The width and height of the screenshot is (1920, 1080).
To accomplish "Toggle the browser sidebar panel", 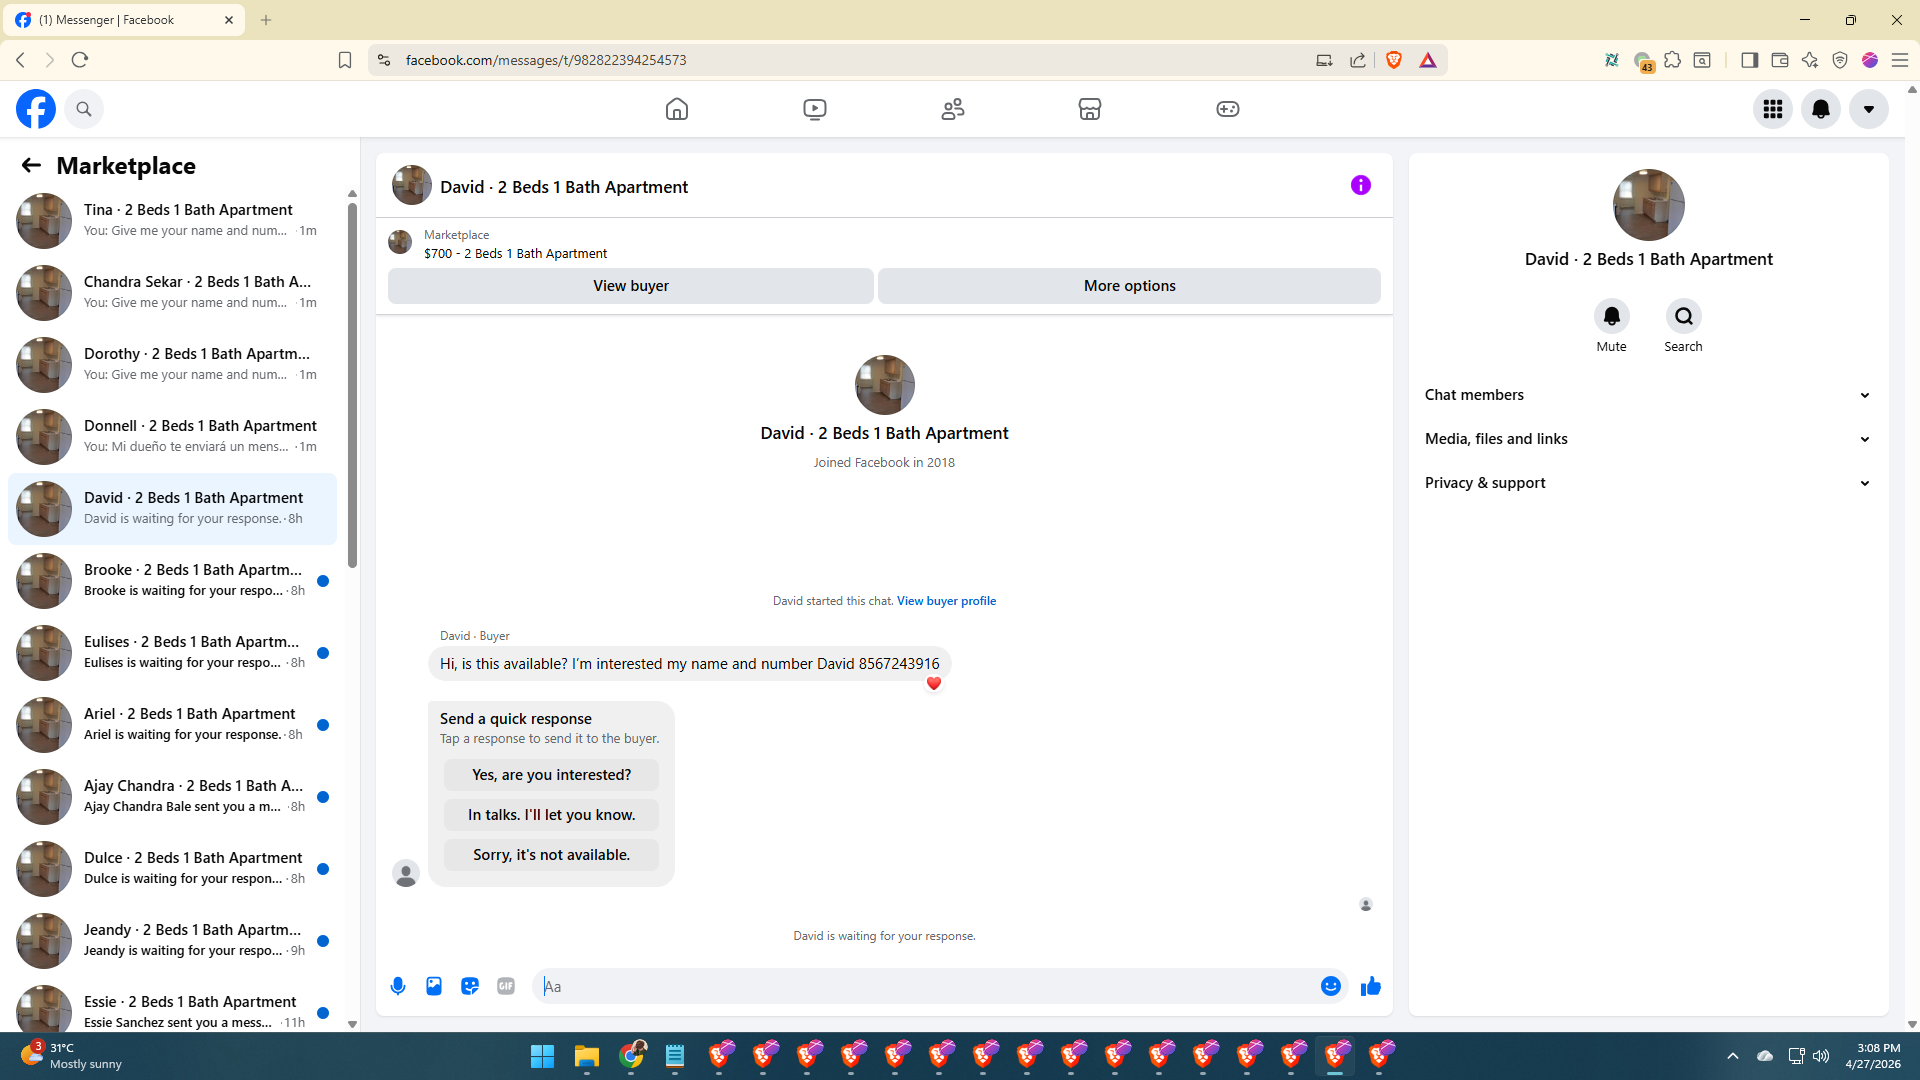I will click(1749, 60).
